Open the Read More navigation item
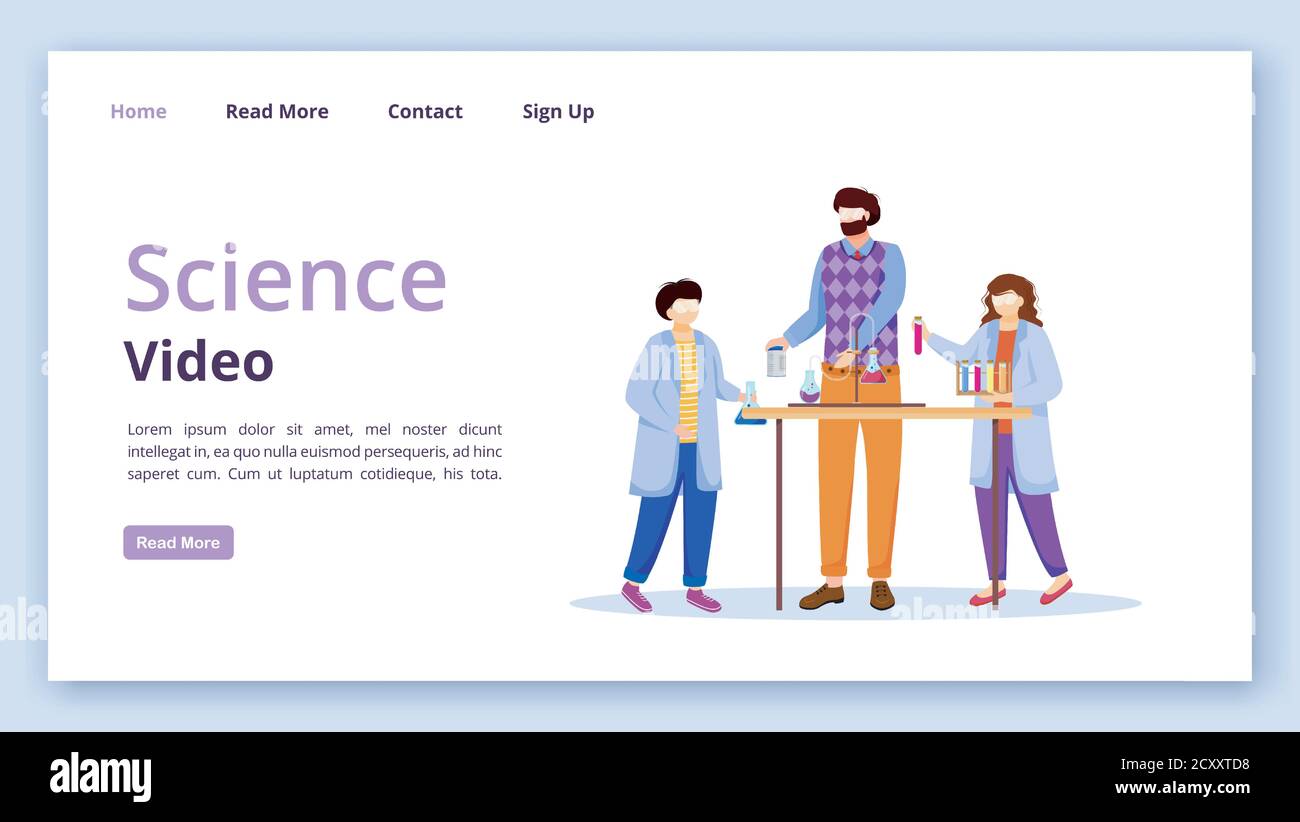This screenshot has height=822, width=1300. (277, 111)
